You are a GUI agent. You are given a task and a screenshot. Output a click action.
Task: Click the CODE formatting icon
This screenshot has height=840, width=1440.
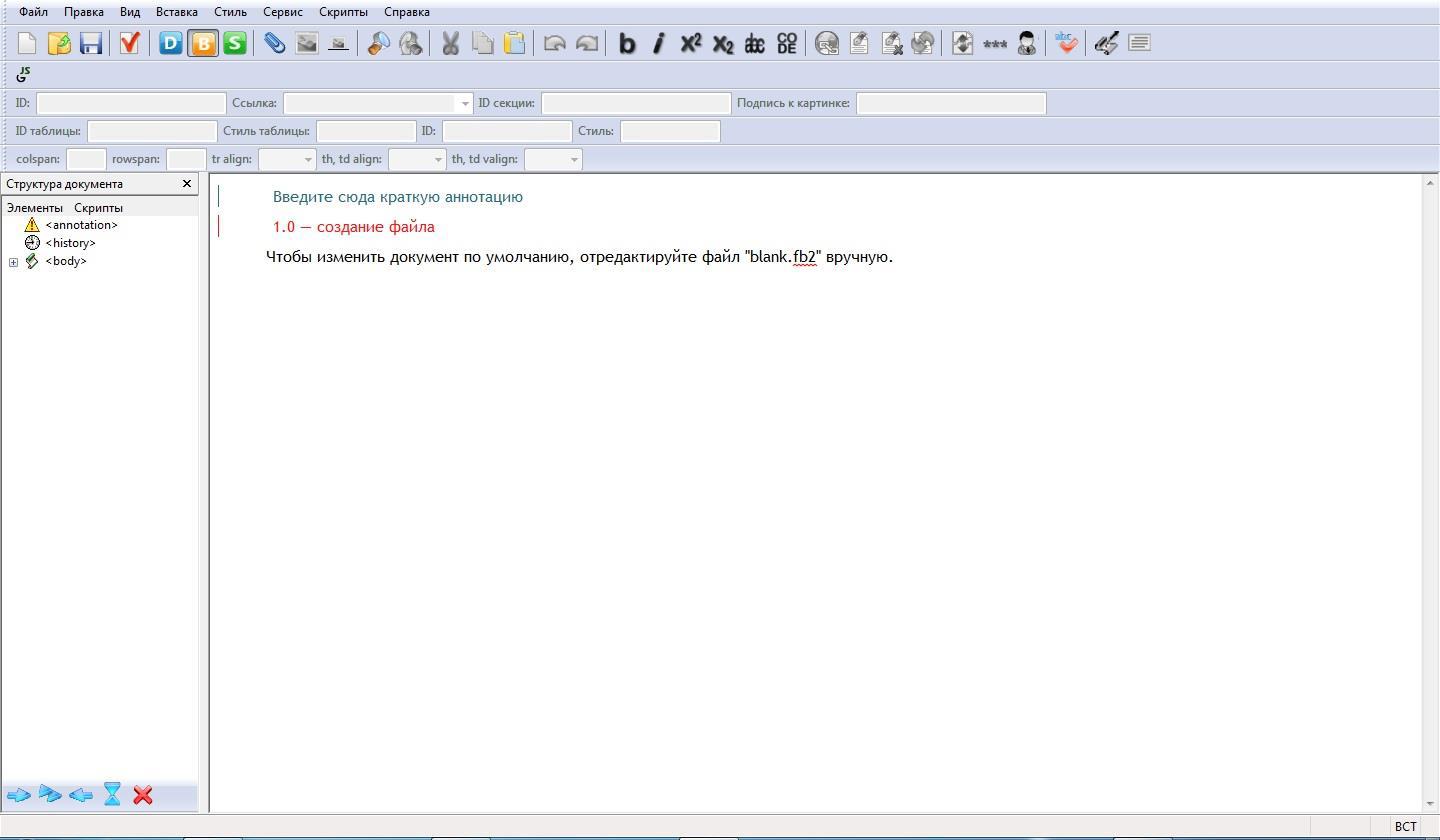(787, 43)
